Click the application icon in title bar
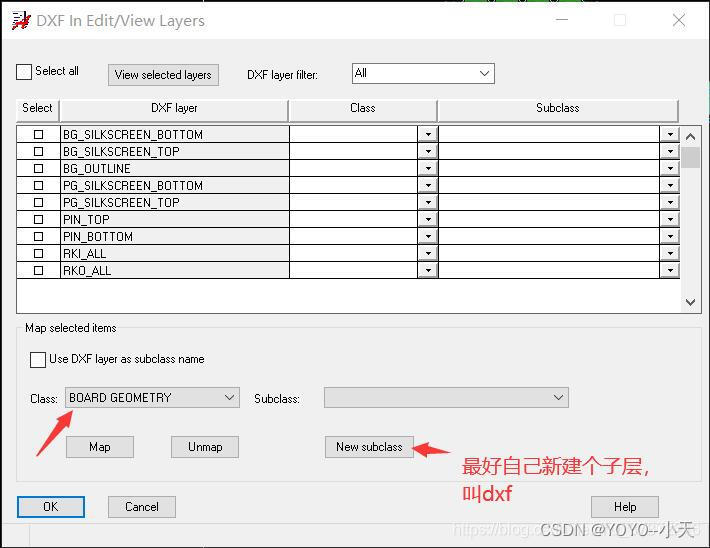Image resolution: width=710 pixels, height=548 pixels. pyautogui.click(x=20, y=20)
